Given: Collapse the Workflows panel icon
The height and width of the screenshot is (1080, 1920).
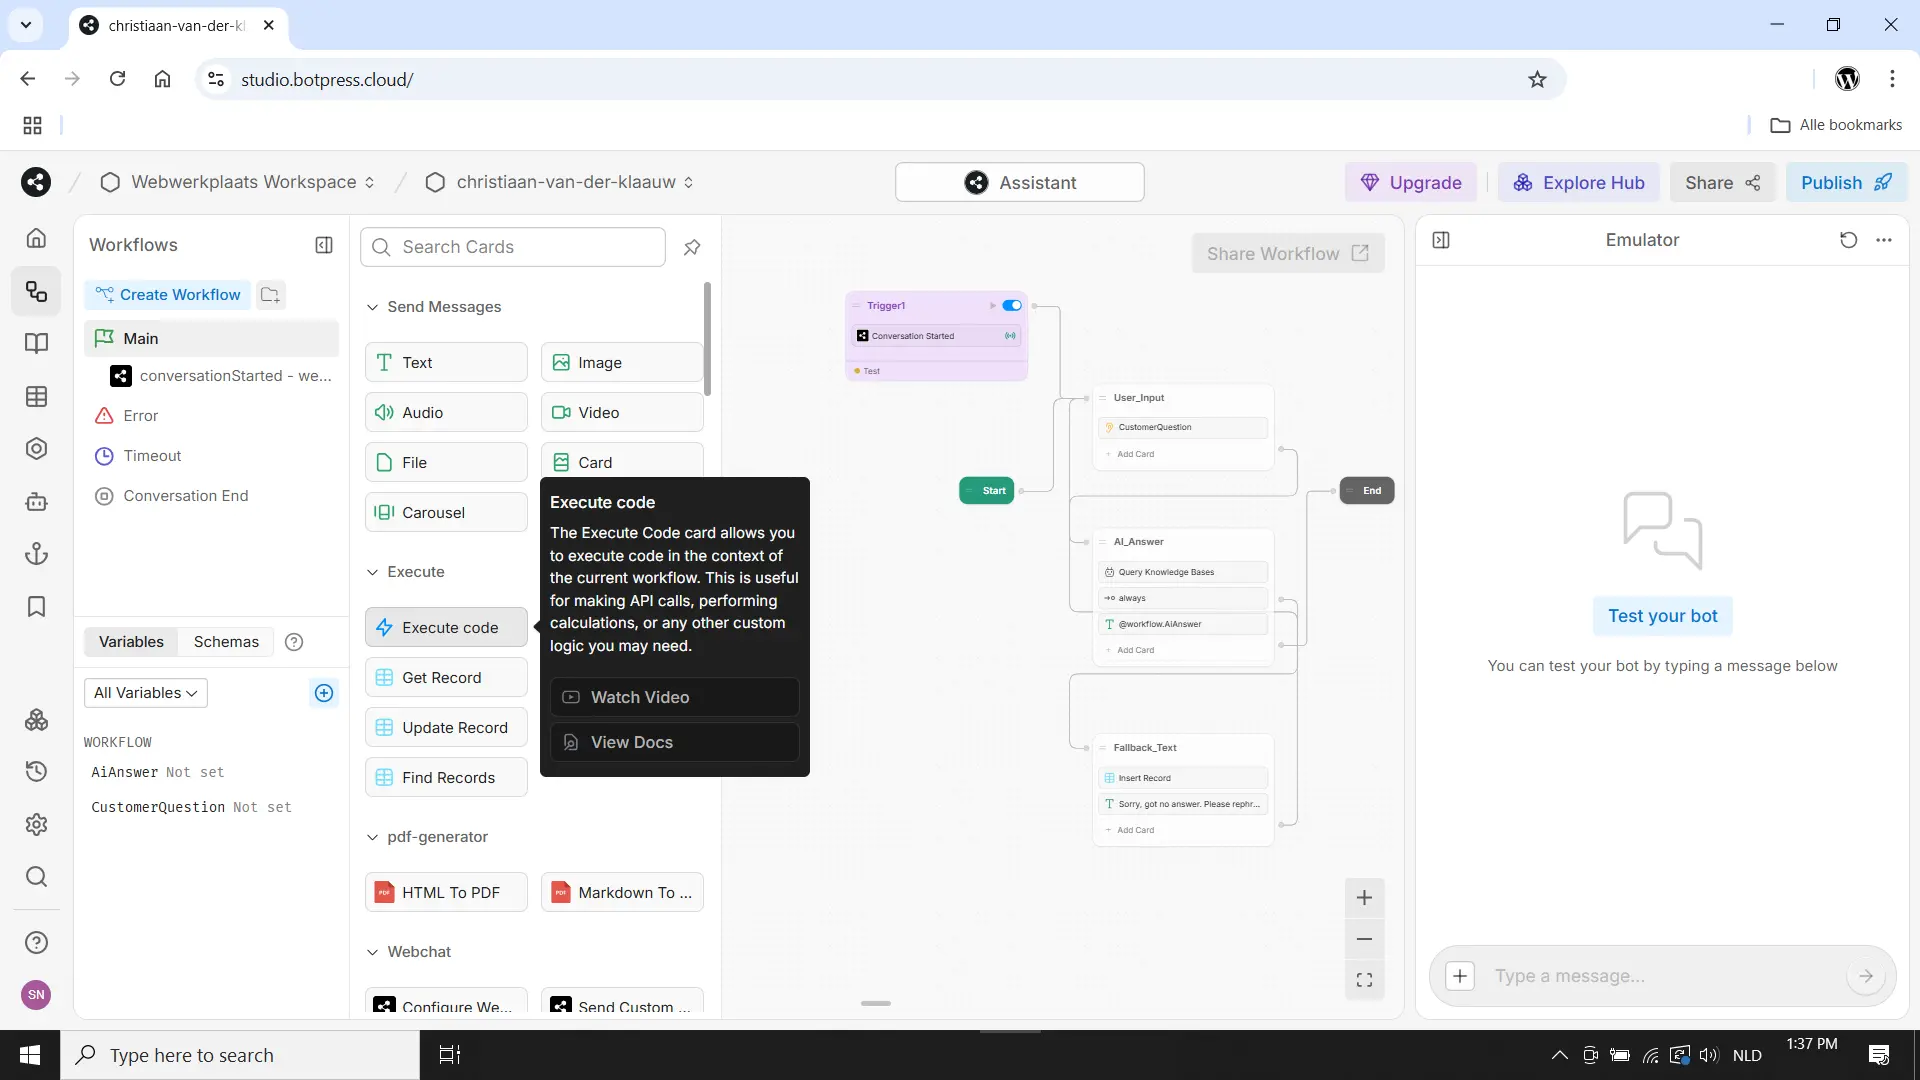Looking at the screenshot, I should pyautogui.click(x=324, y=245).
